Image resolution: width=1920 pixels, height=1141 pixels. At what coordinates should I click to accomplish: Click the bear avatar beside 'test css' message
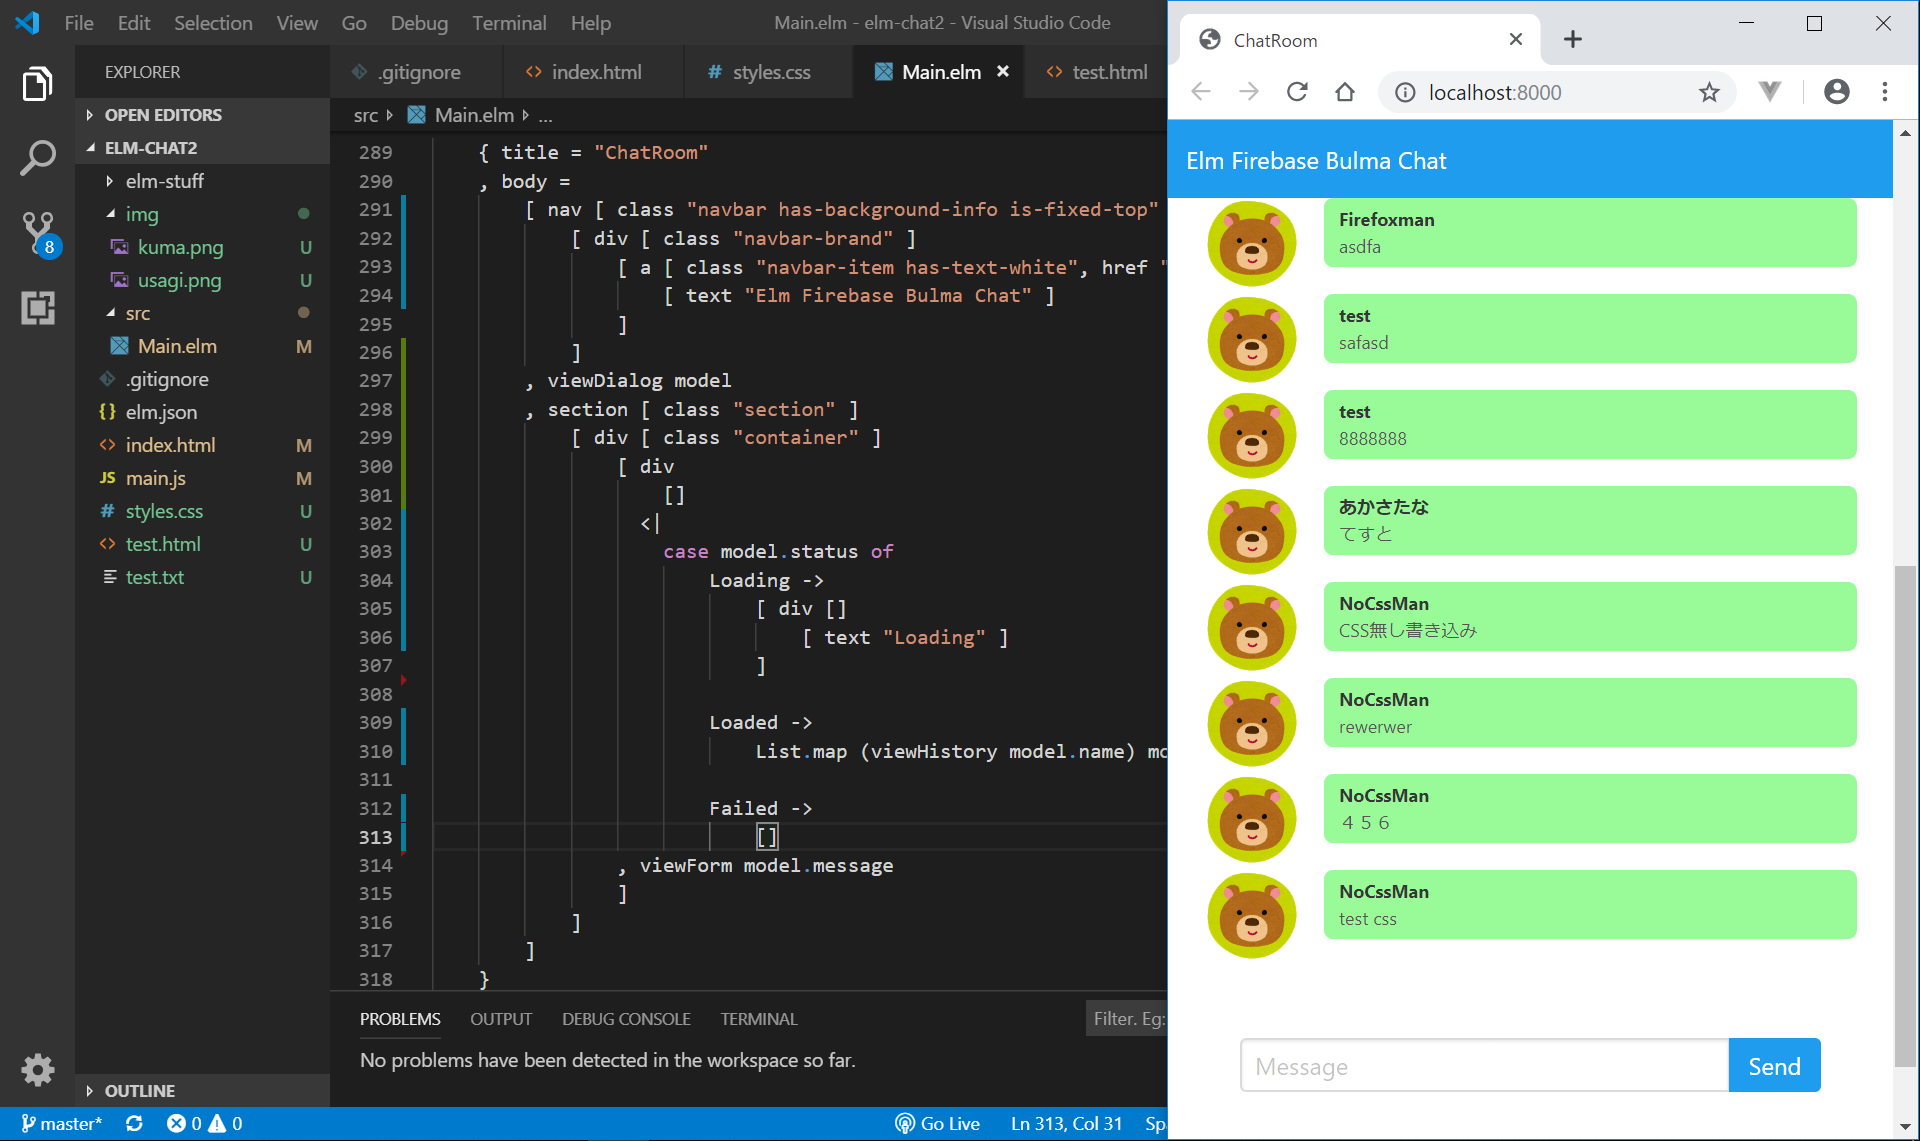1251,915
